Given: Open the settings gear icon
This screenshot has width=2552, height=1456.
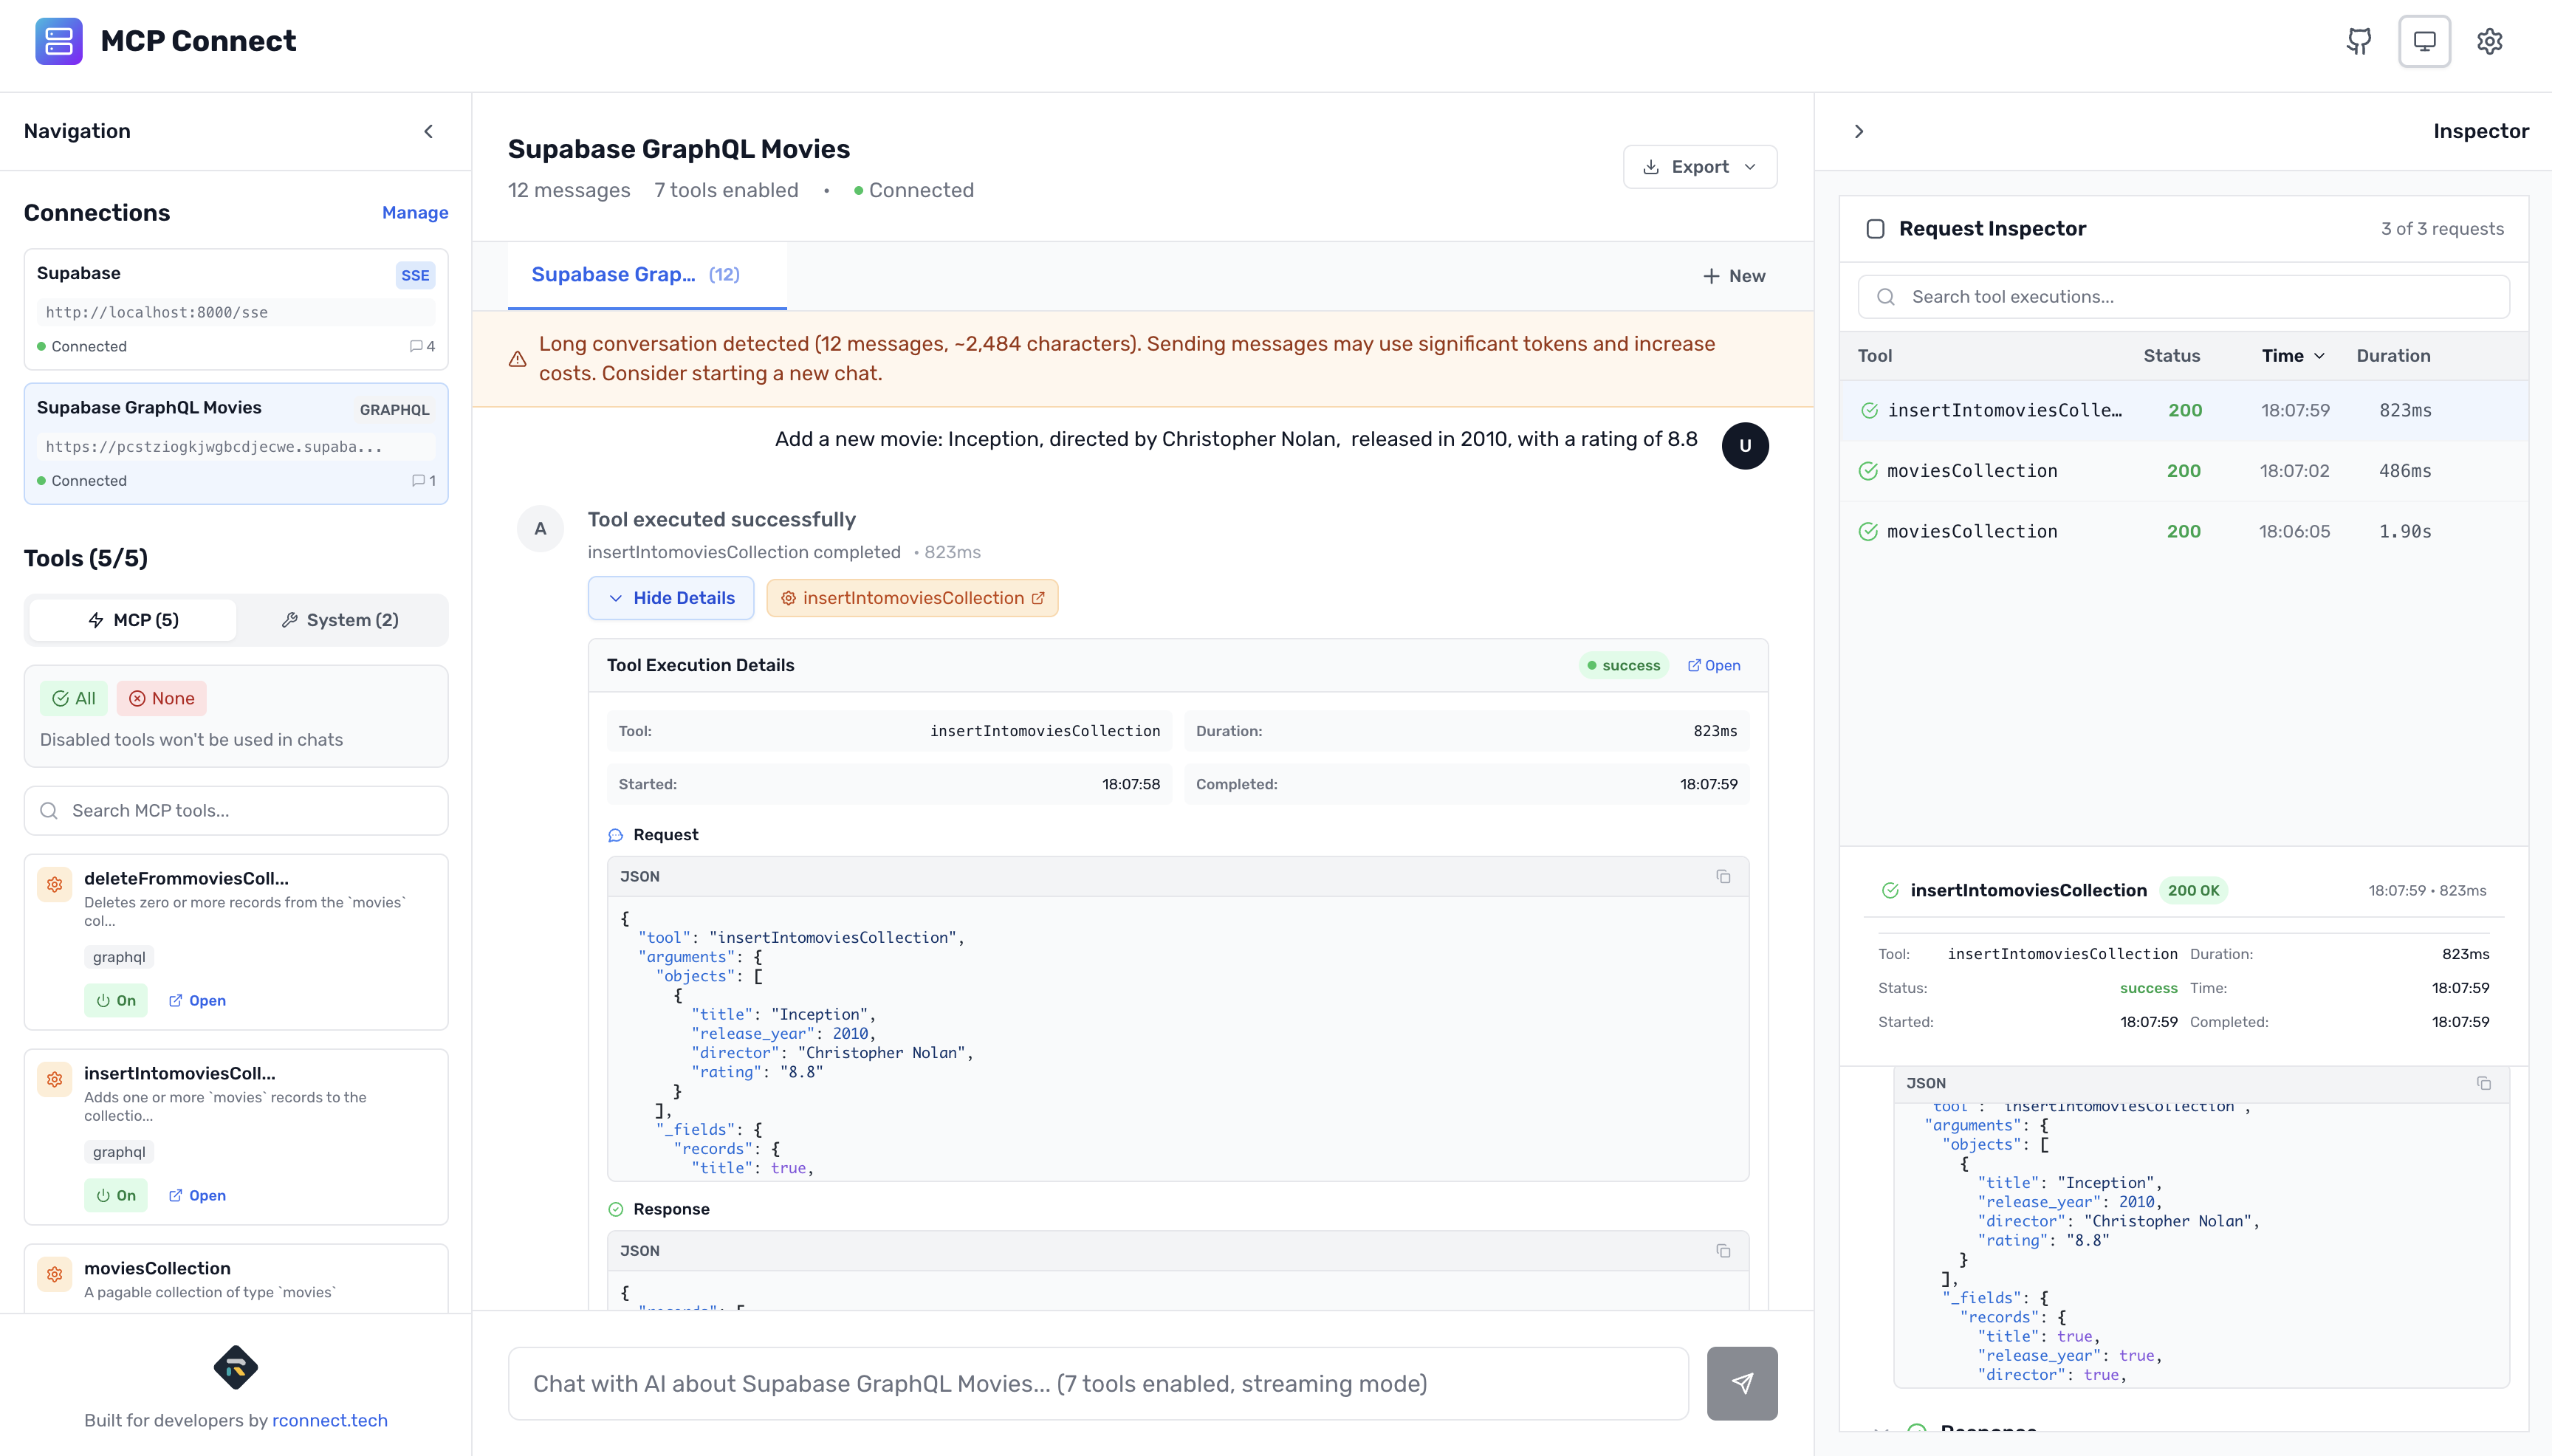Looking at the screenshot, I should tap(2490, 41).
